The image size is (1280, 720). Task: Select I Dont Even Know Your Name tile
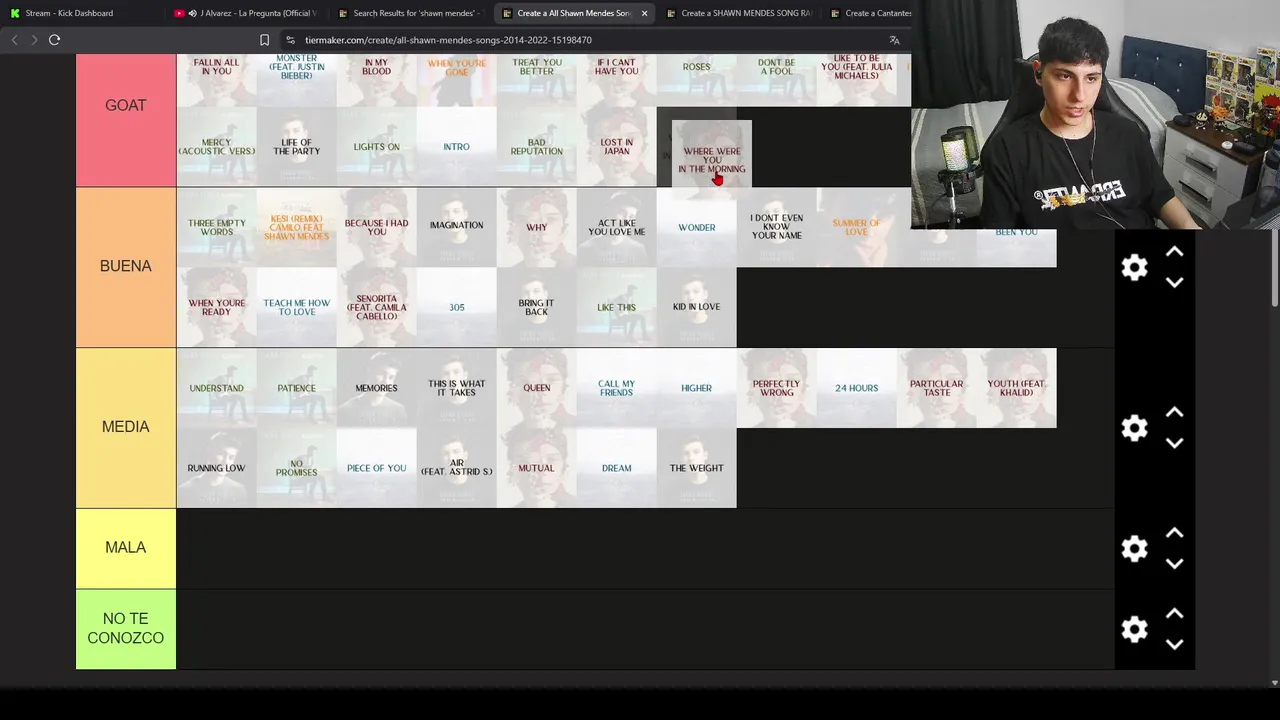point(777,228)
